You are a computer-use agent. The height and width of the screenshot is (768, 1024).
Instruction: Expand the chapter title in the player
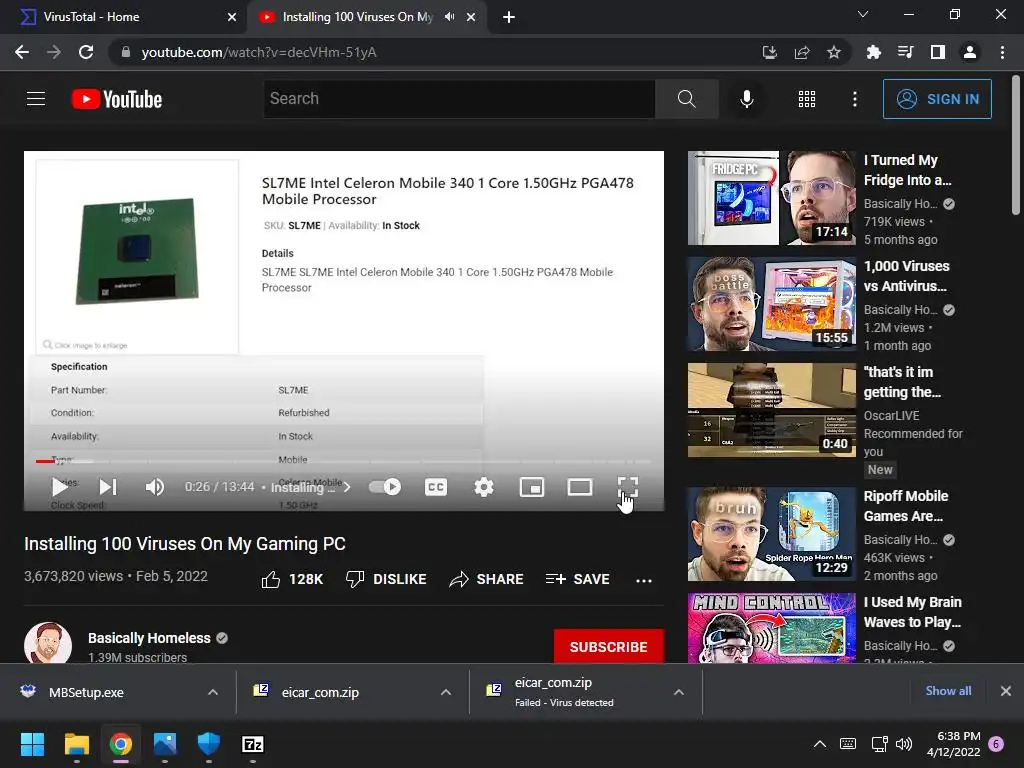pos(311,487)
